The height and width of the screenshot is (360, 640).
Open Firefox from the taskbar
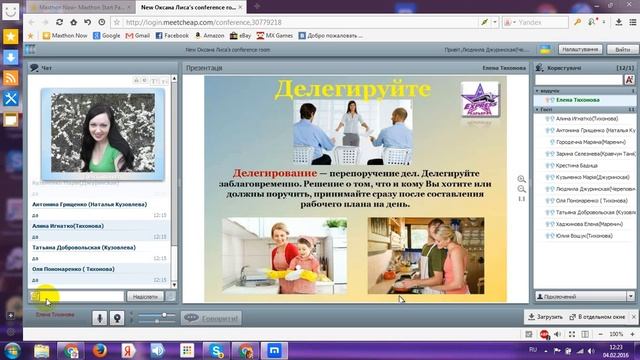point(99,351)
